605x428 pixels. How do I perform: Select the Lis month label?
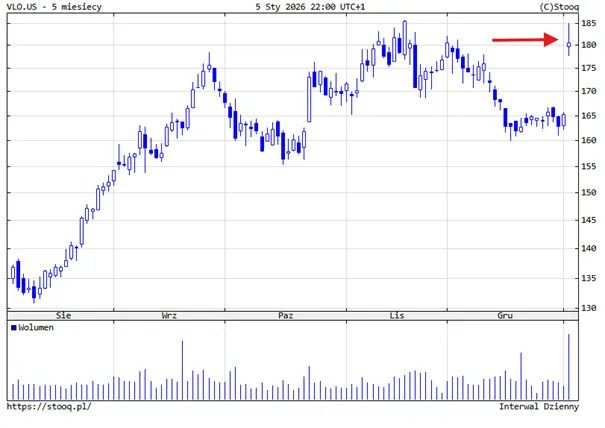pos(397,316)
